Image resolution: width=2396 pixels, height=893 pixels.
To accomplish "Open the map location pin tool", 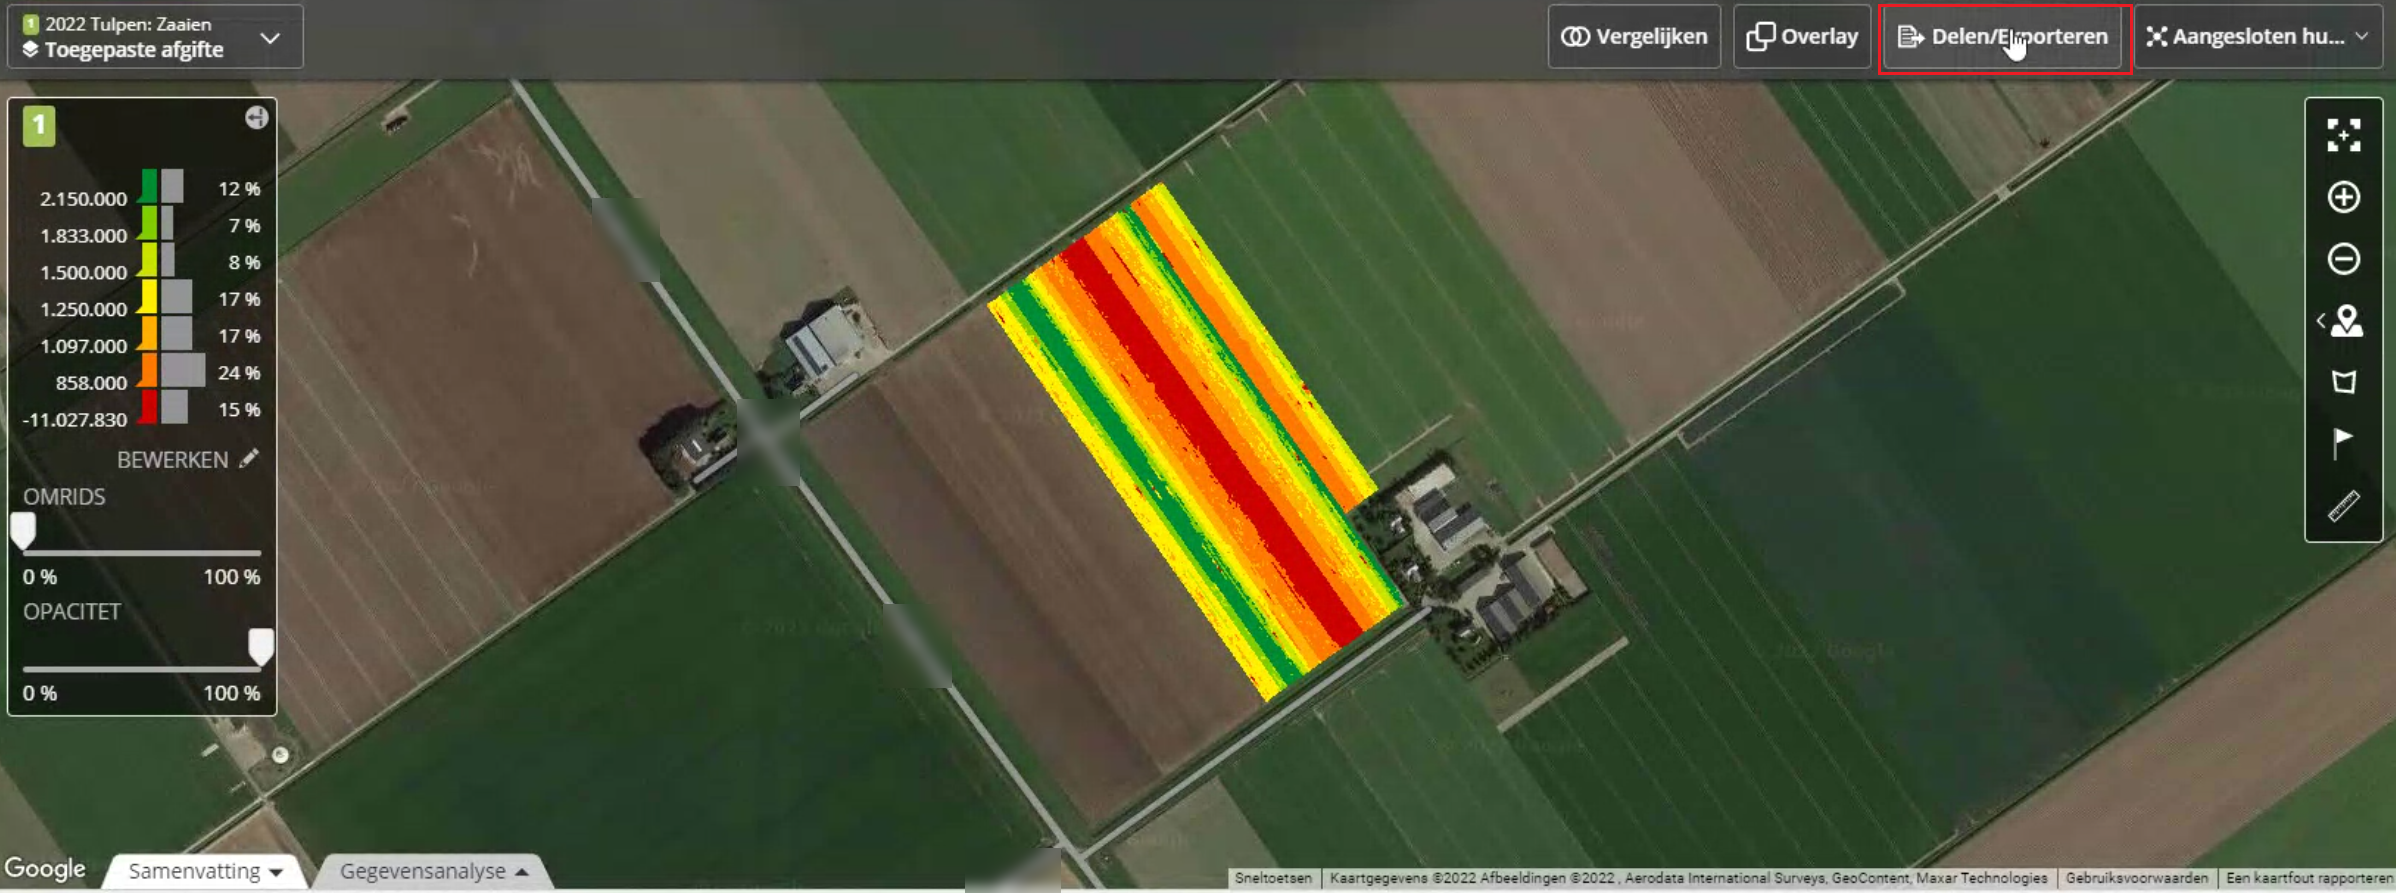I will click(x=2345, y=321).
